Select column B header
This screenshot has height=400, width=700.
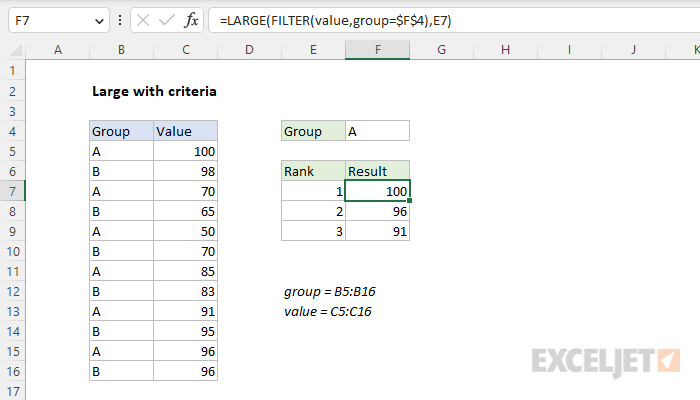pyautogui.click(x=121, y=50)
